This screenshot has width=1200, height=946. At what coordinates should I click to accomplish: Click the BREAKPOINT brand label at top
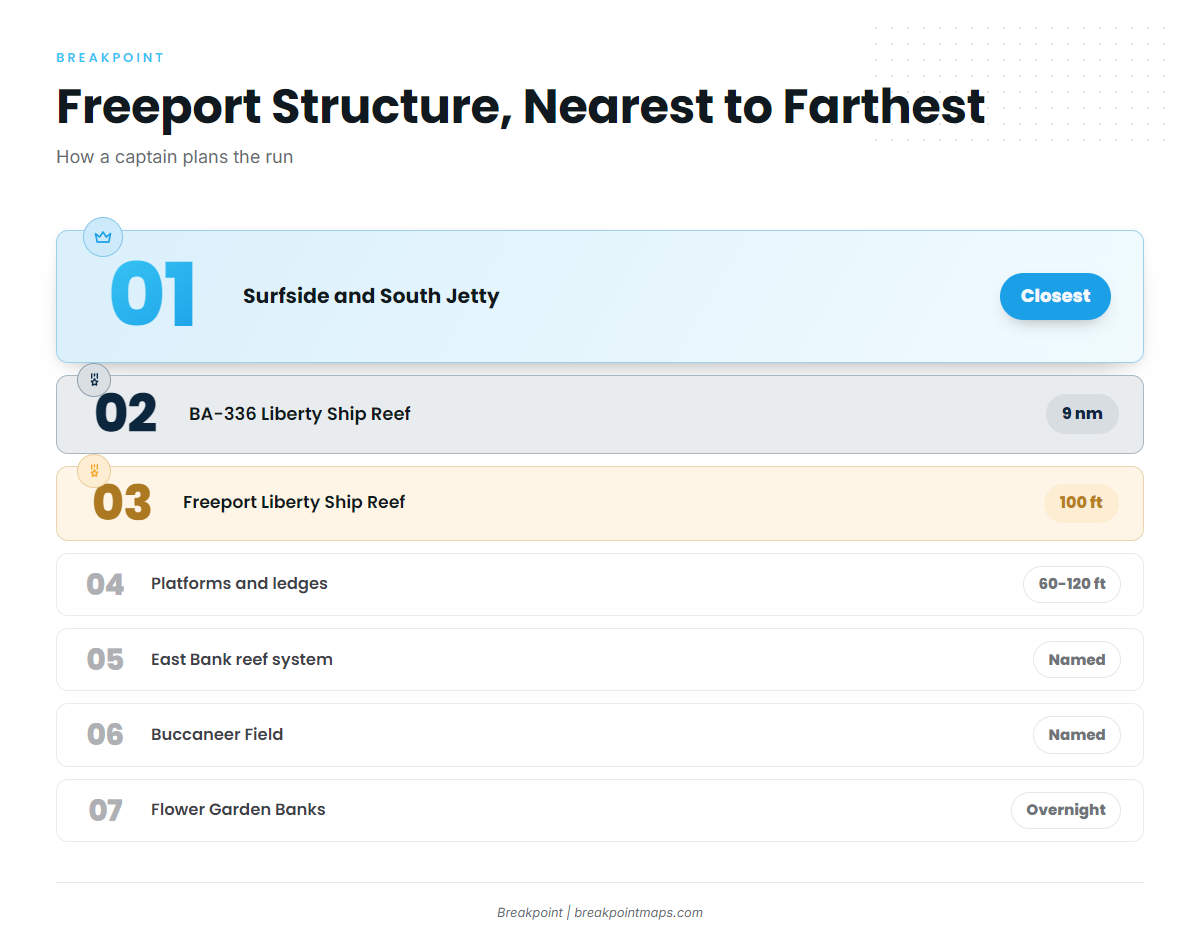[x=110, y=58]
